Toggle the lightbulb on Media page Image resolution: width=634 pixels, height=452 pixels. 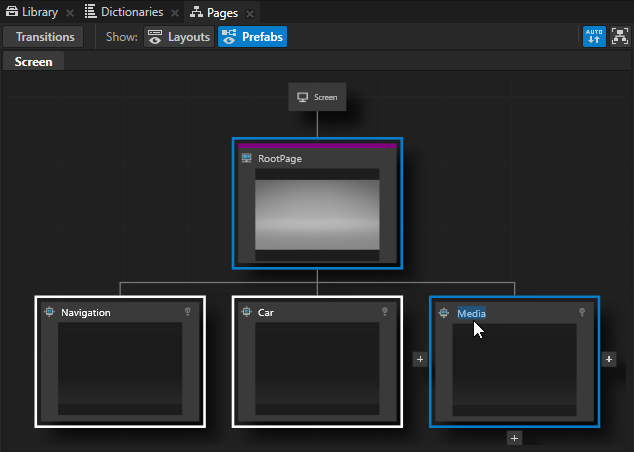(581, 312)
